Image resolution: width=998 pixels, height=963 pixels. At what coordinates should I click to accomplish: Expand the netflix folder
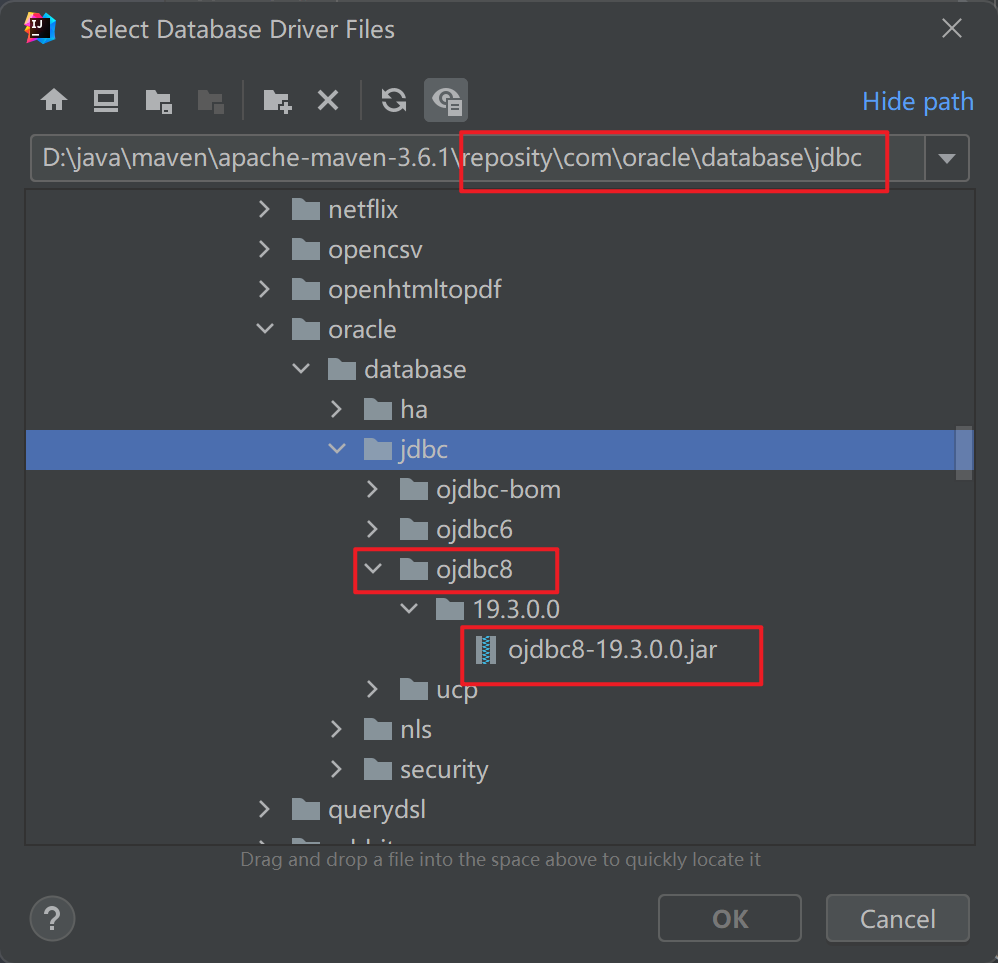click(x=265, y=209)
